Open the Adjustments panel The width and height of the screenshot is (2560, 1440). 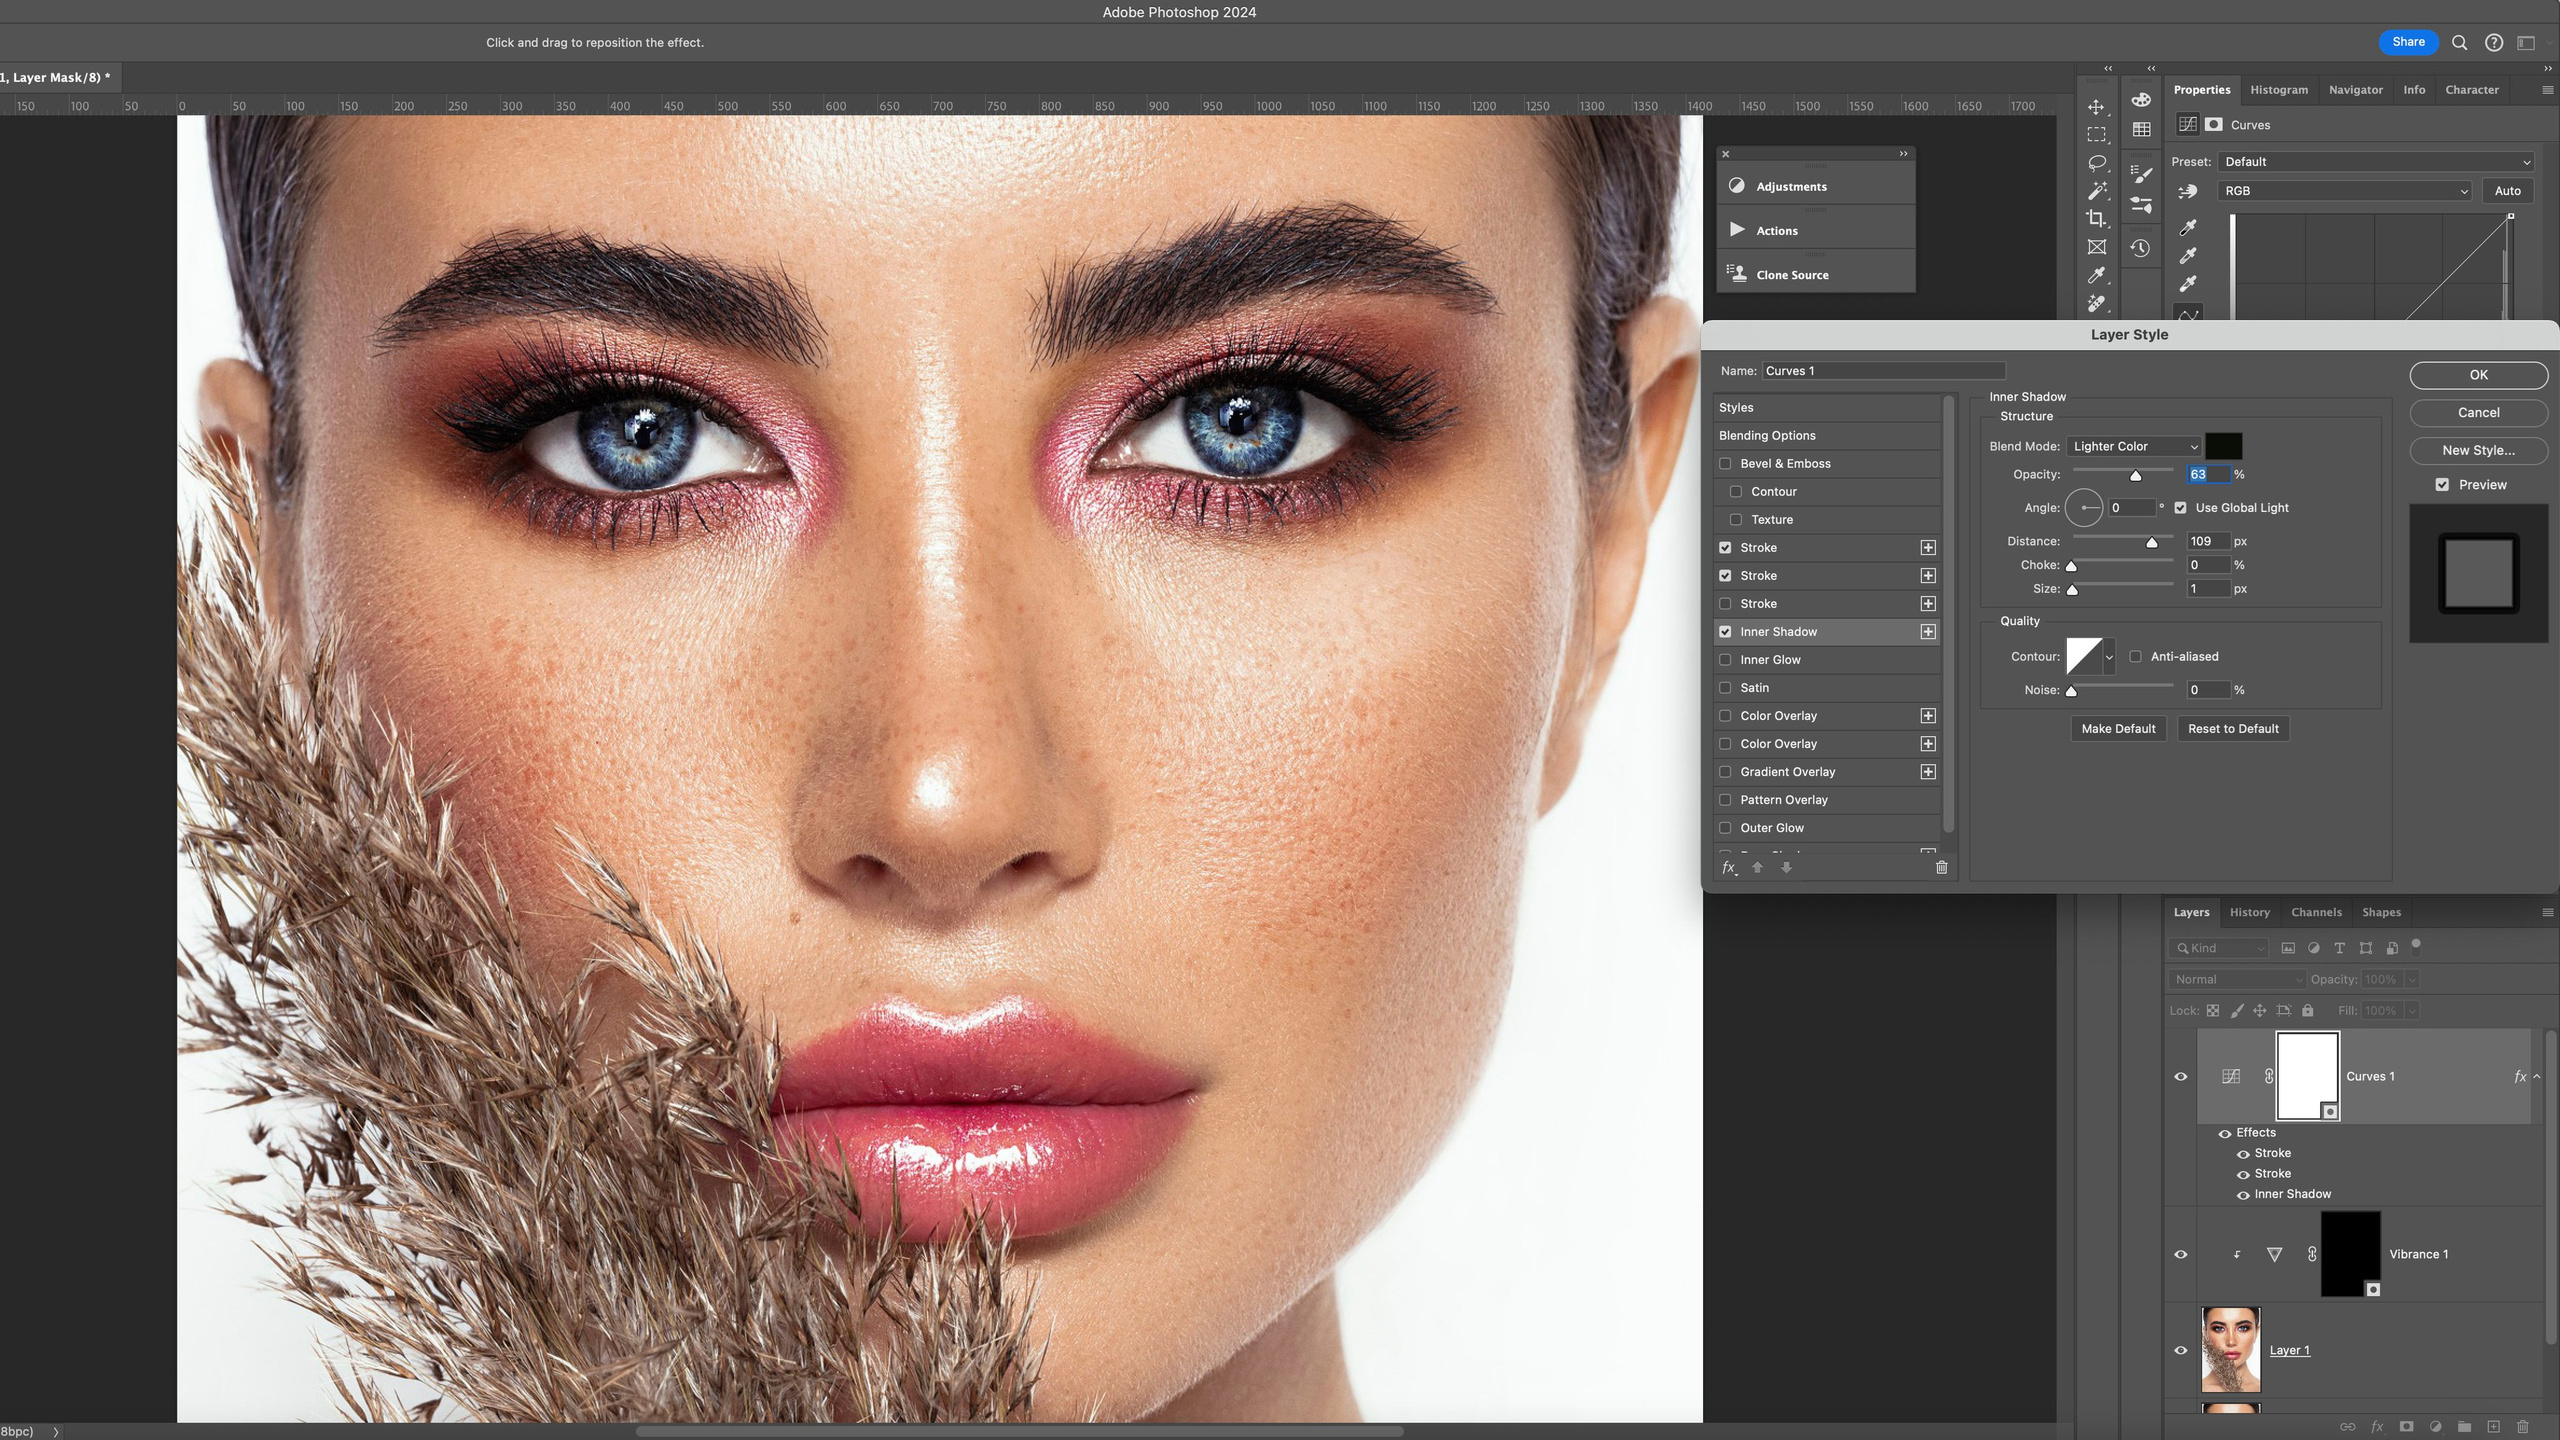pos(1791,186)
